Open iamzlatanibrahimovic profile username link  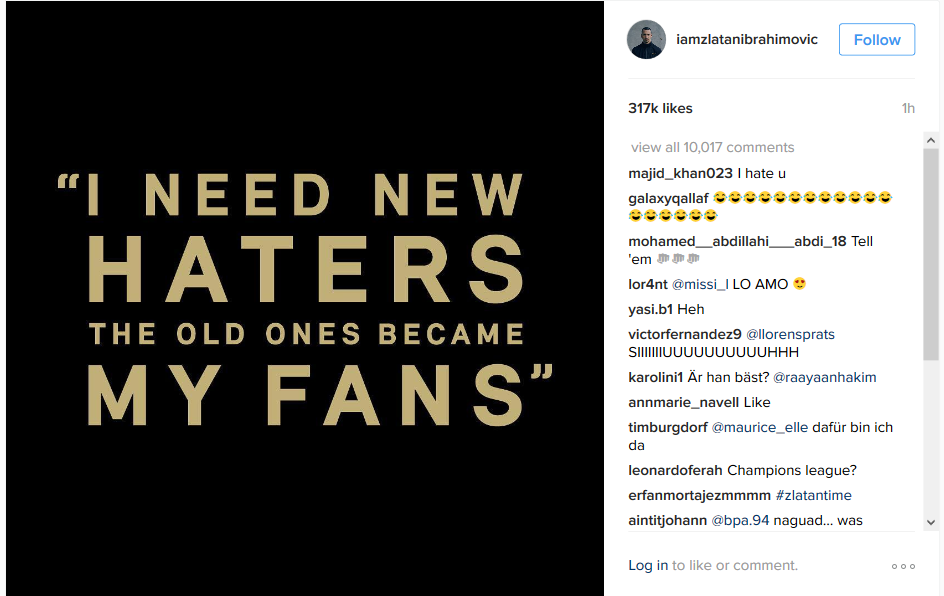tap(747, 40)
